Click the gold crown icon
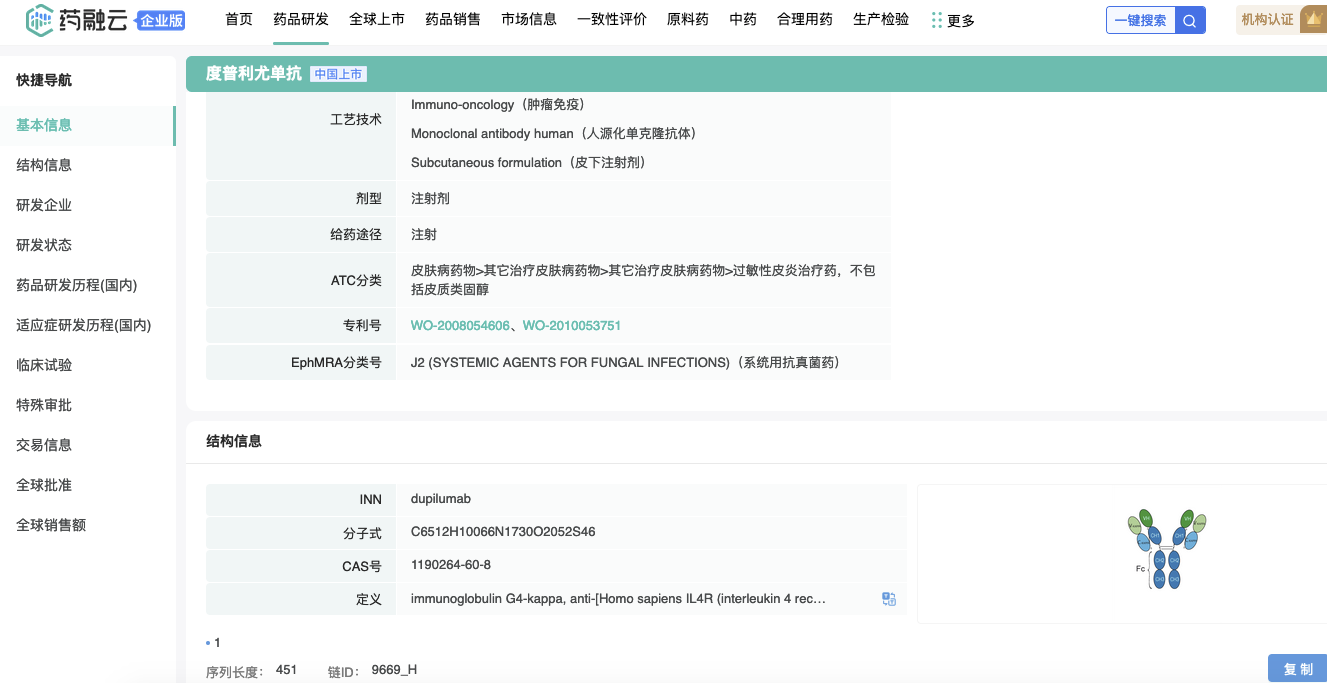 click(x=1313, y=19)
